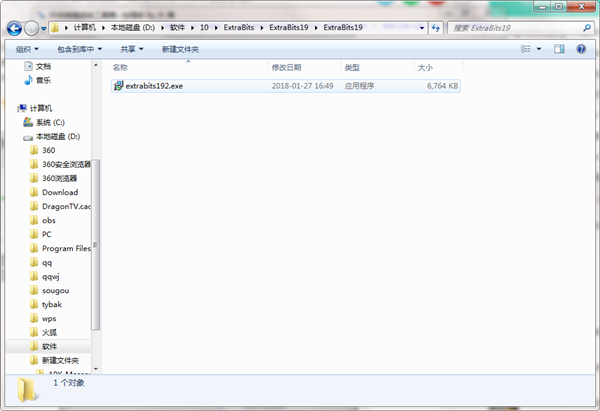Select the 软件 folder in the tree
Image resolution: width=600 pixels, height=411 pixels.
pos(49,346)
